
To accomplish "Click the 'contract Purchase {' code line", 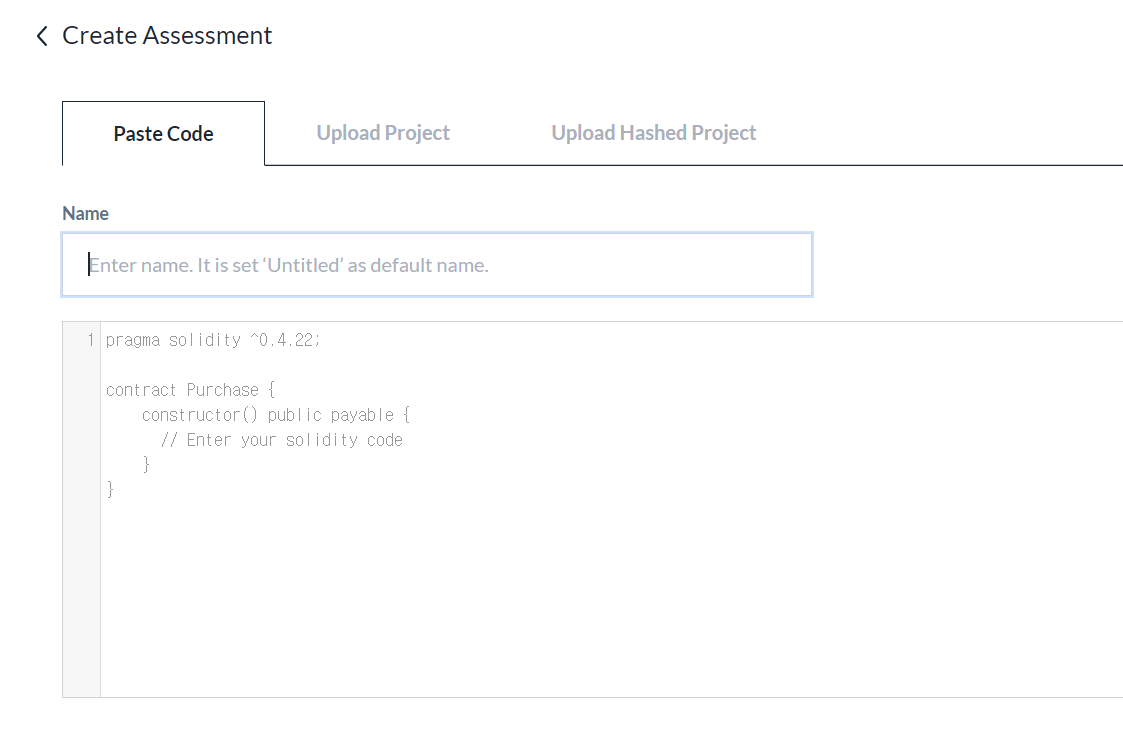I will coord(191,390).
